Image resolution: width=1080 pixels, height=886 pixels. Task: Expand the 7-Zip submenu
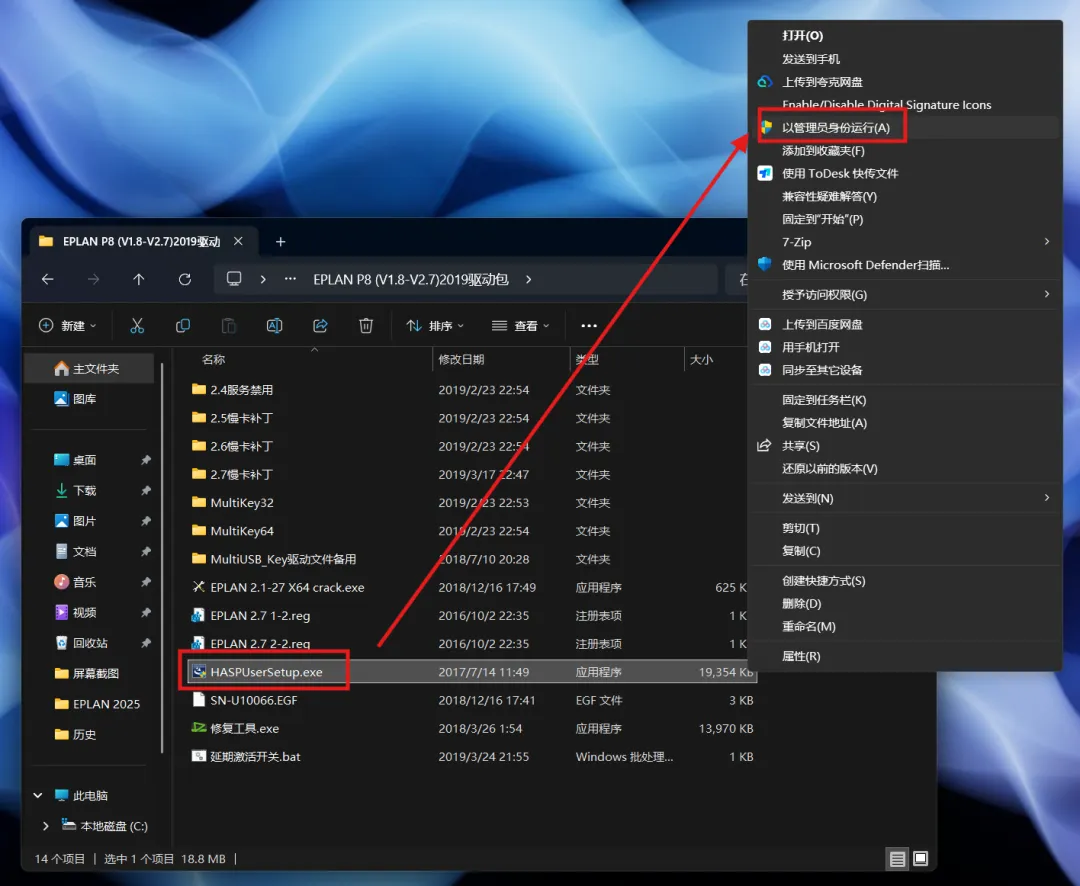[x=904, y=242]
